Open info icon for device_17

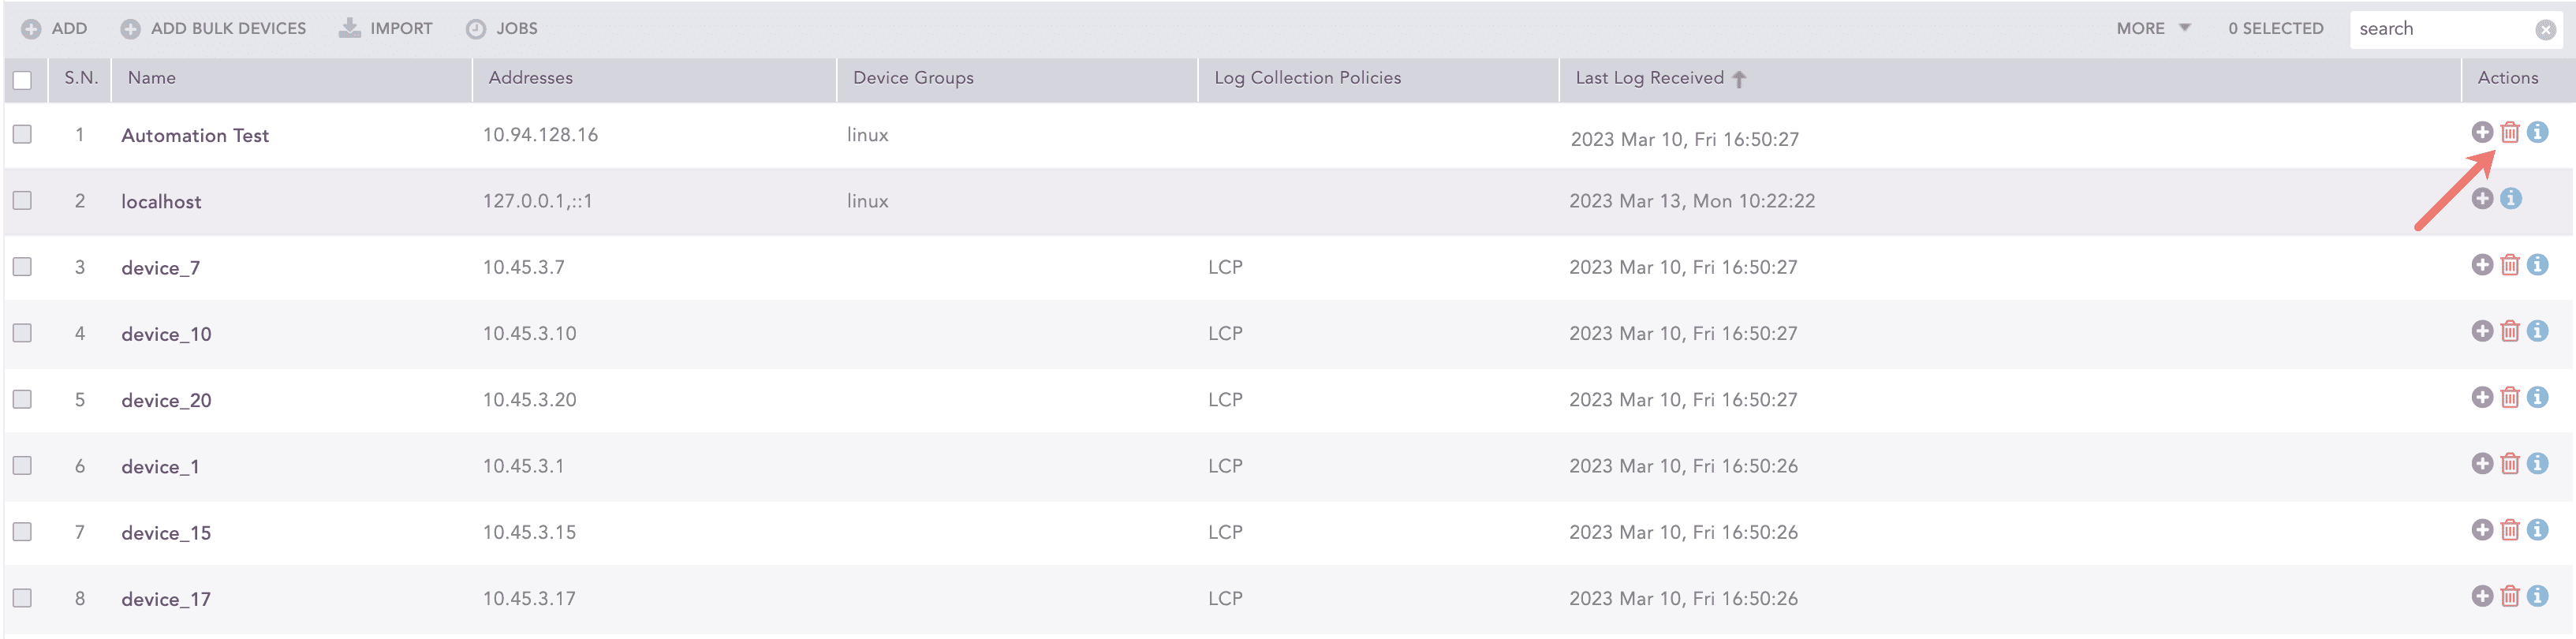click(x=2539, y=595)
